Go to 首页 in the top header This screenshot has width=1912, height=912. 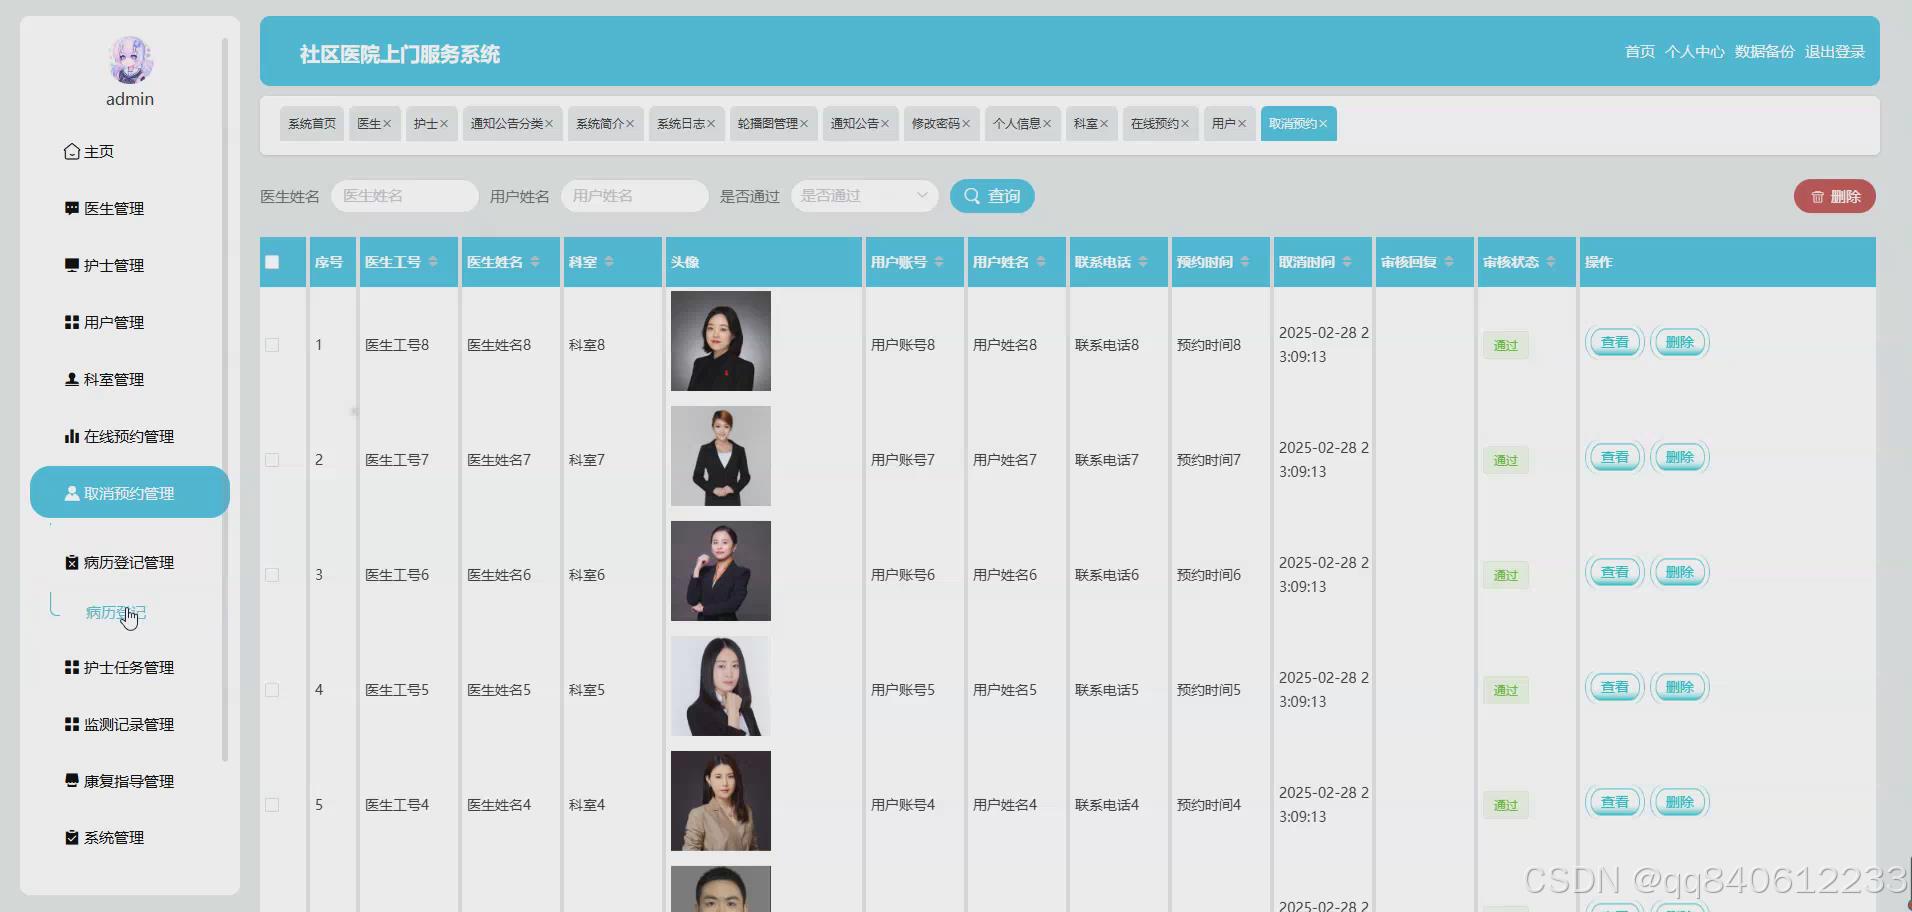[1640, 52]
